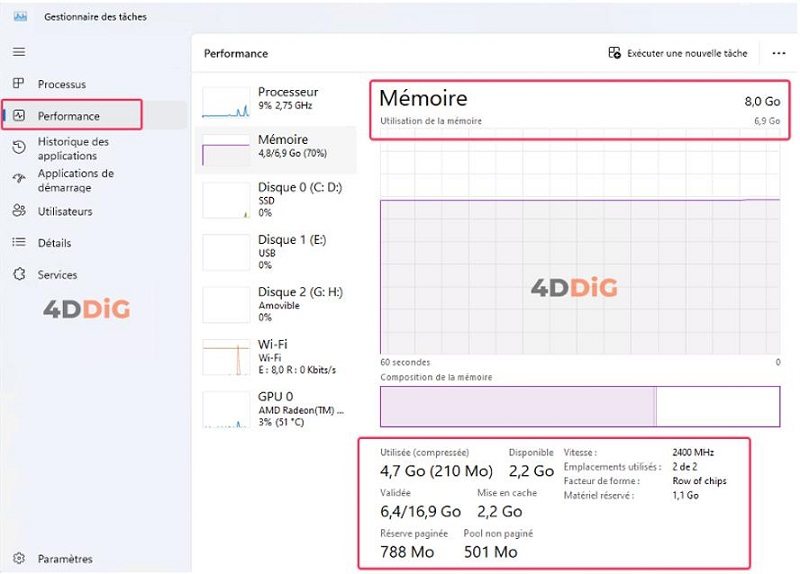Viewport: 800px width, 574px height.
Task: Click the Utilisation de la mémoire label
Action: click(x=431, y=121)
